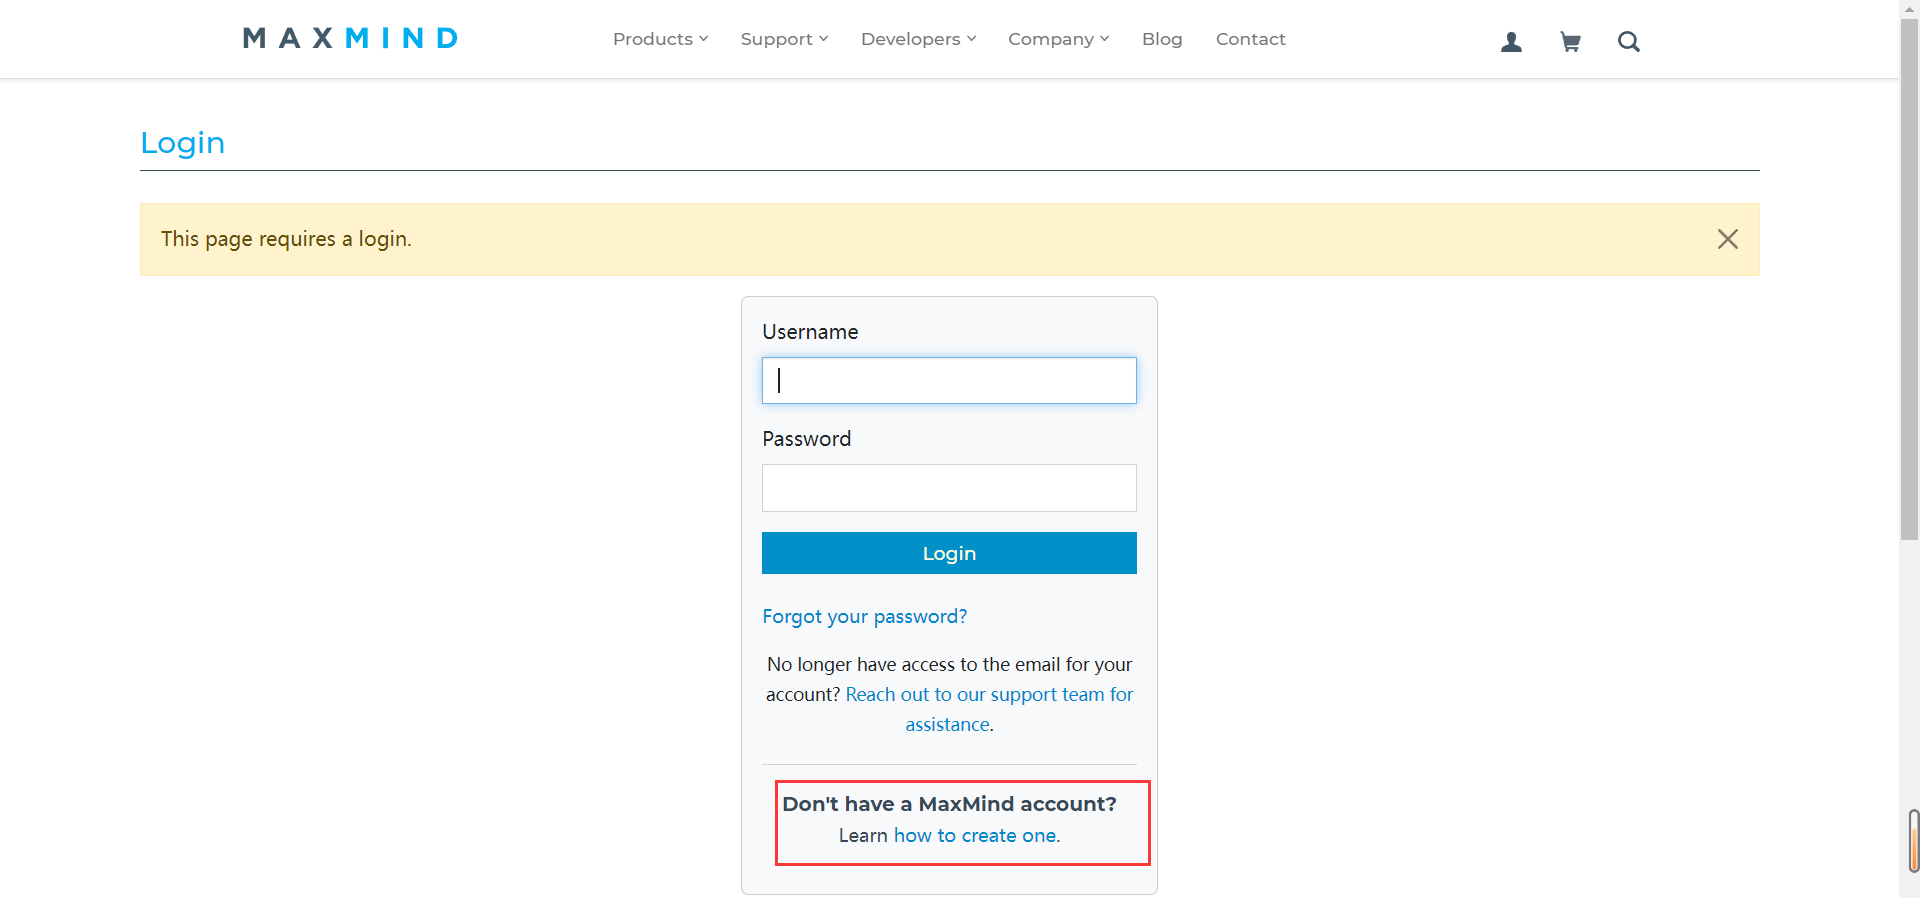1920x898 pixels.
Task: Click into the Password field
Action: click(949, 488)
